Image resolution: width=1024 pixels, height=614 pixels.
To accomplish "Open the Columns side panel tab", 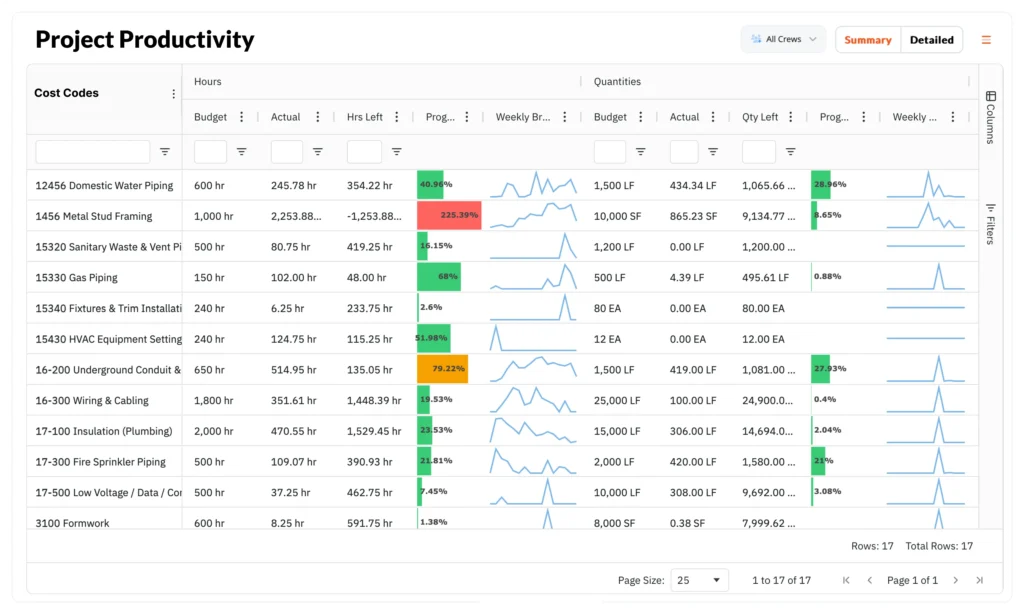I will [990, 117].
